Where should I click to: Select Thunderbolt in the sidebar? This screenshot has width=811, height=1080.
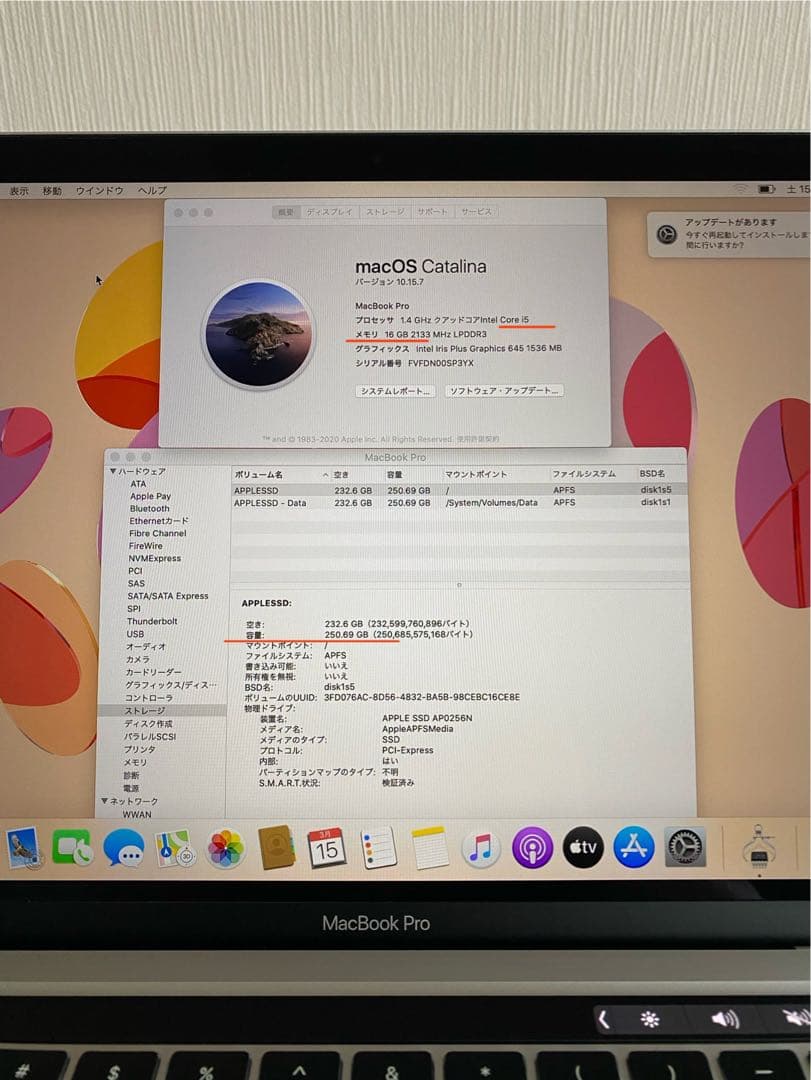[x=152, y=621]
